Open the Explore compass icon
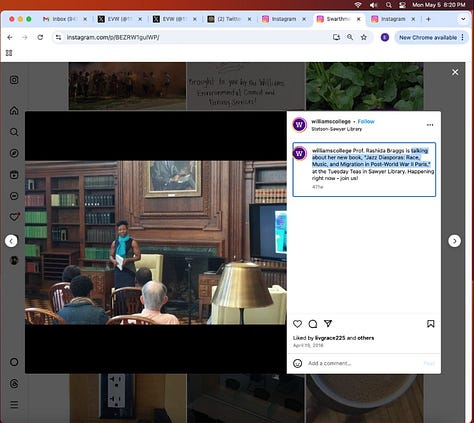 (x=14, y=153)
